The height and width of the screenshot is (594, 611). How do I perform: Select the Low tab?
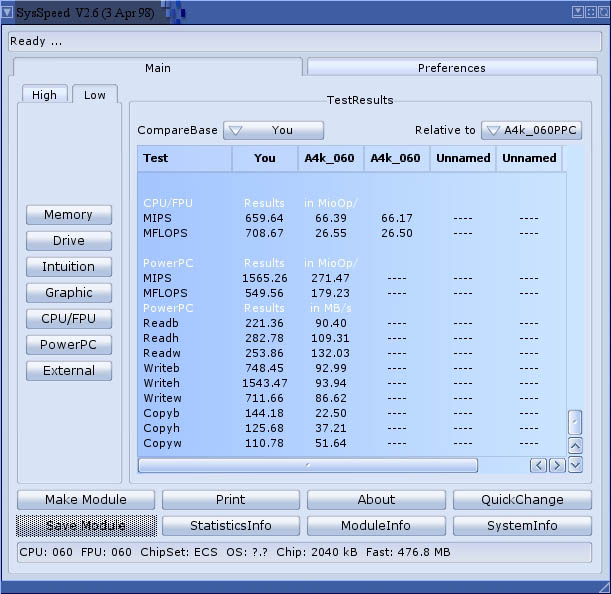pos(95,95)
